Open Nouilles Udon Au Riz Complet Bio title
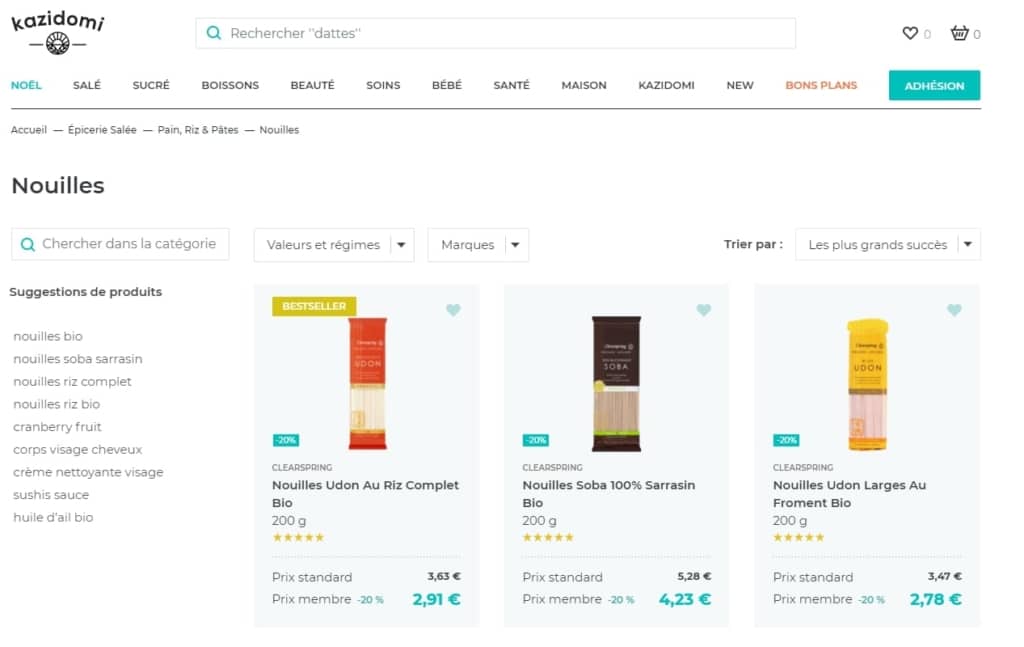The width and height of the screenshot is (1024, 647). tap(366, 494)
